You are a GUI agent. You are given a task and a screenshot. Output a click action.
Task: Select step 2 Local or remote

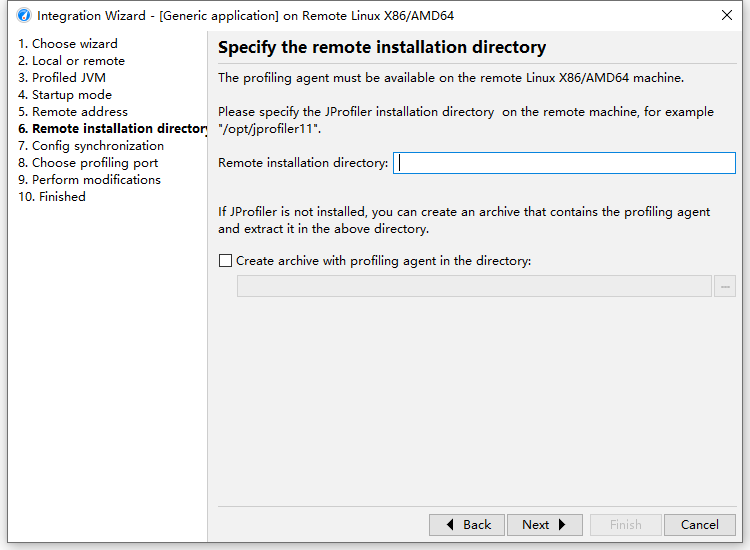click(x=71, y=61)
